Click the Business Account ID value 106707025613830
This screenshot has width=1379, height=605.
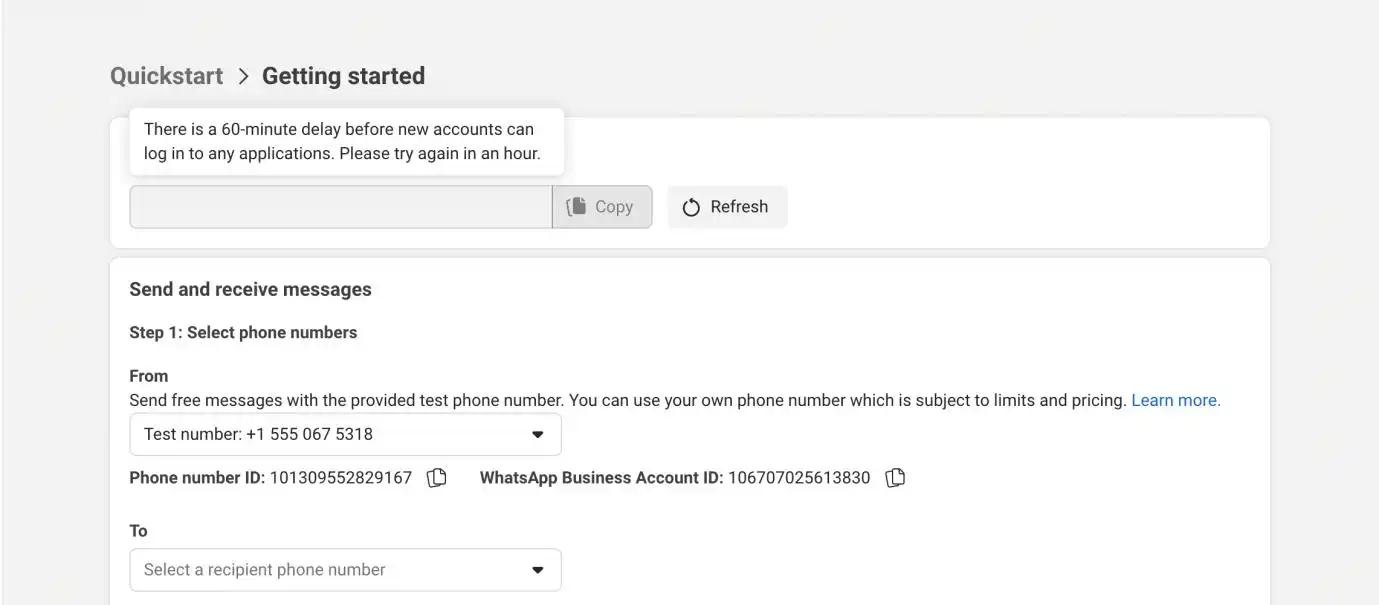[x=799, y=478]
